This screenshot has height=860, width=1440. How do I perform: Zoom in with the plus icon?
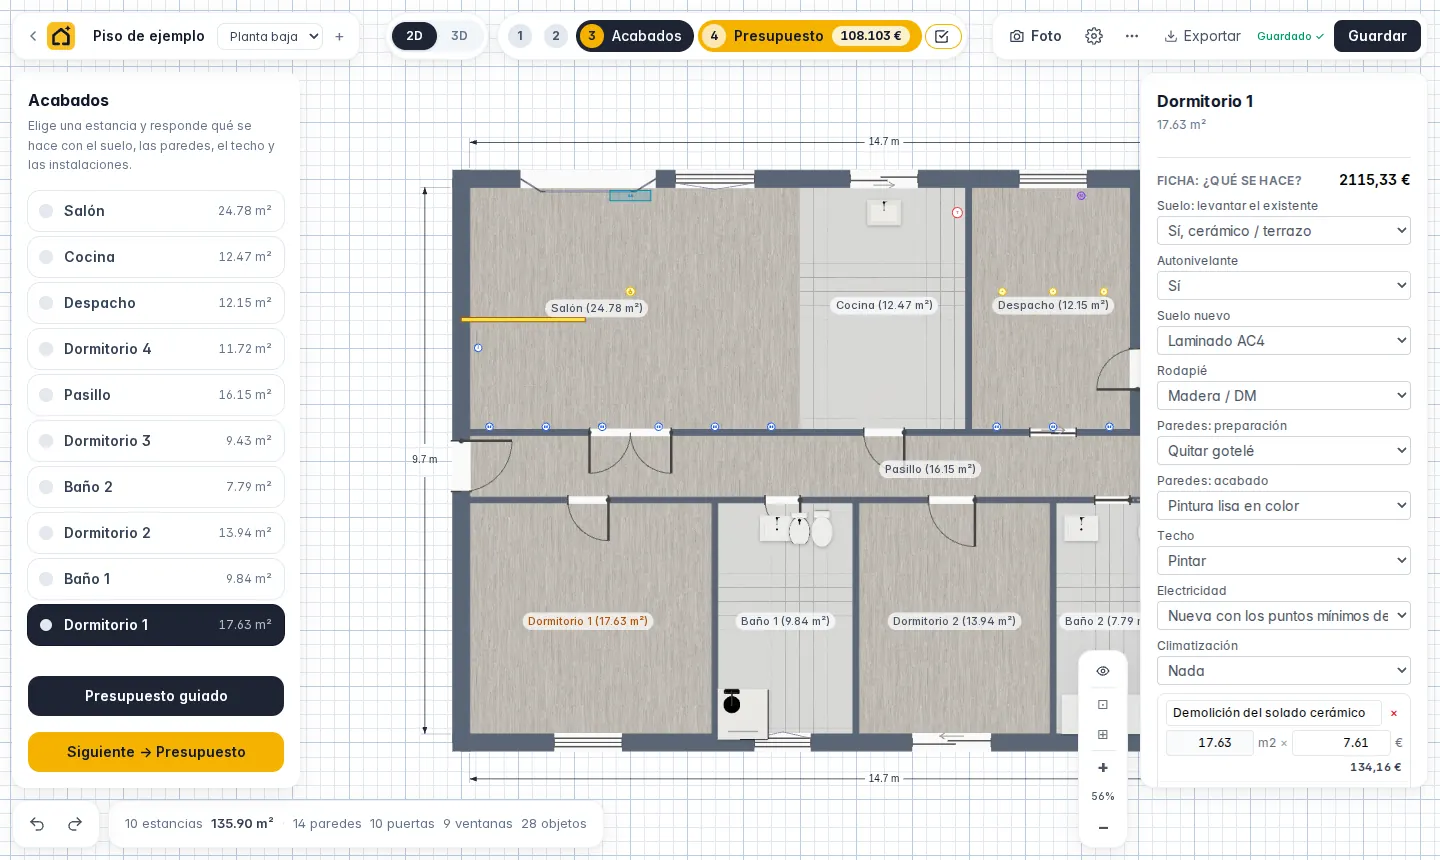1103,768
